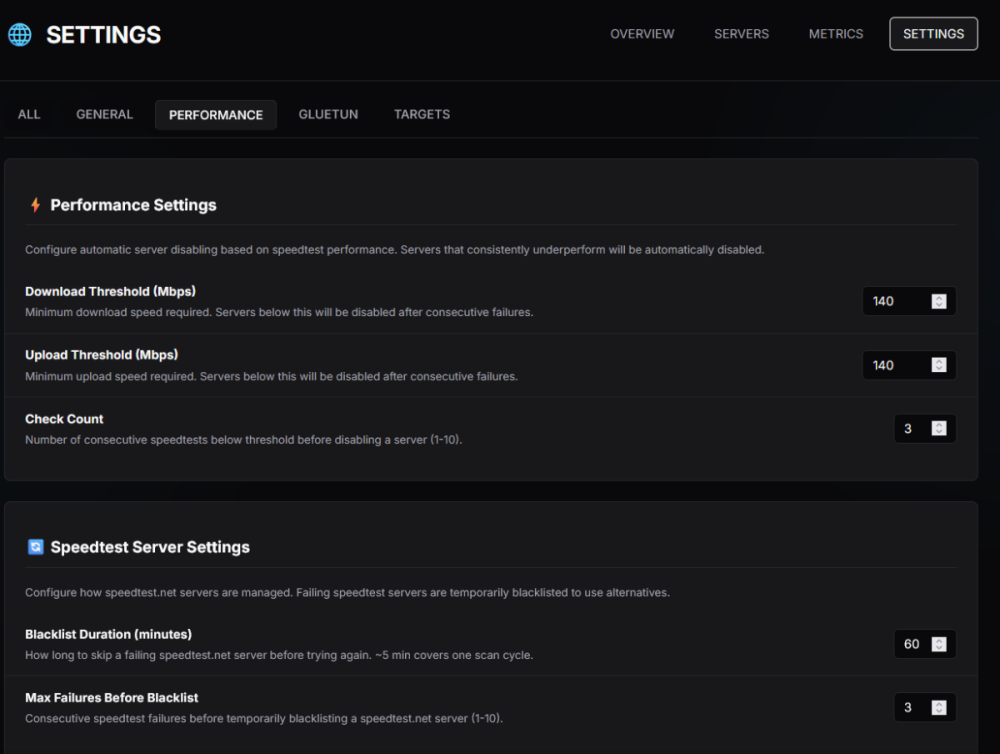1000x754 pixels.
Task: Click the lightning bolt Performance Settings icon
Action: pyautogui.click(x=36, y=204)
